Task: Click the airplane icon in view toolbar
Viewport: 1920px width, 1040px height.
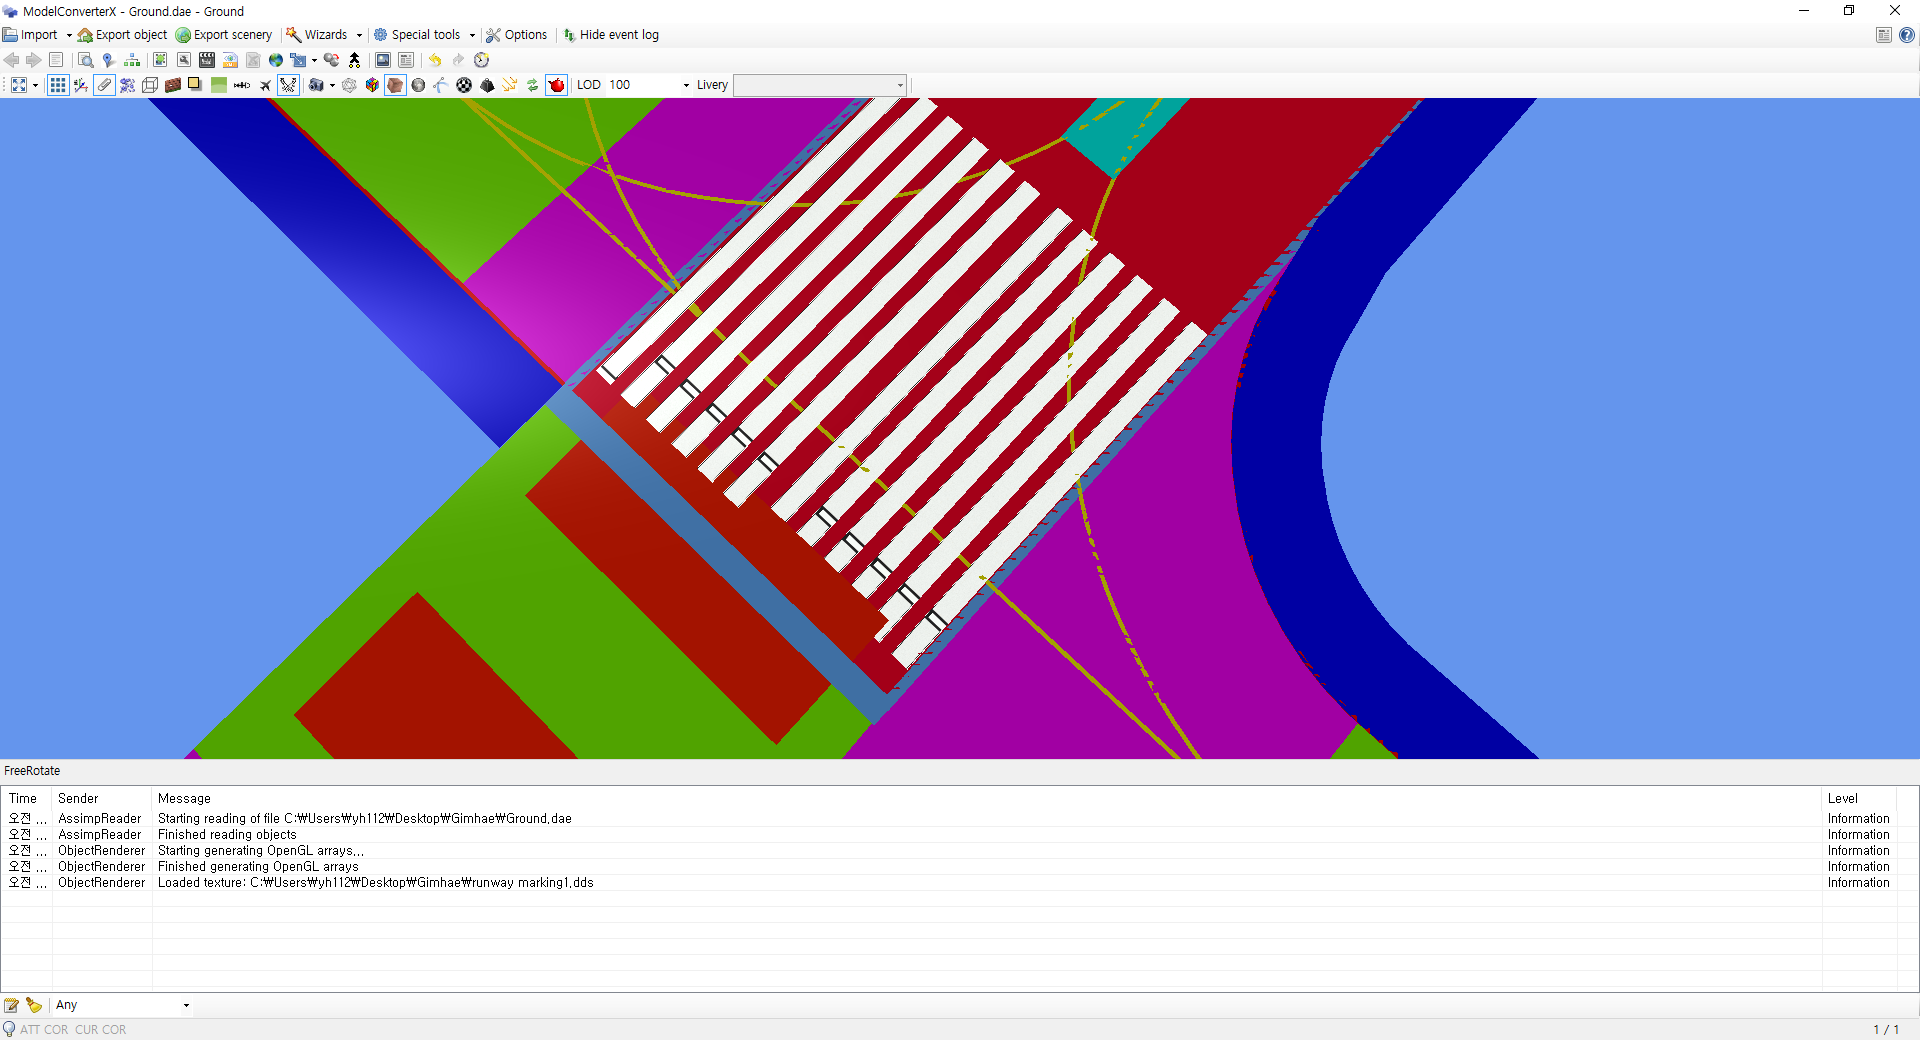Action: tap(265, 85)
